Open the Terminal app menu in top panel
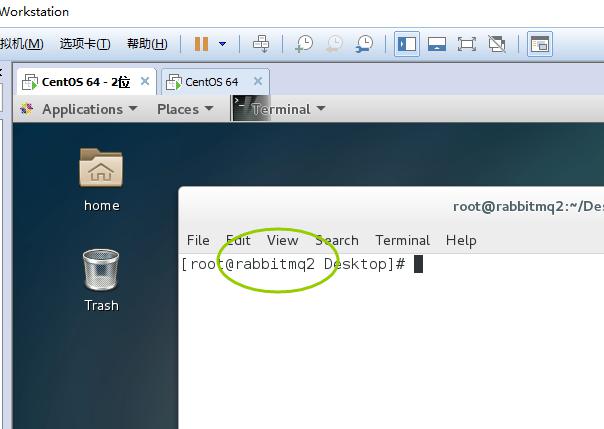This screenshot has height=429, width=604. [280, 109]
